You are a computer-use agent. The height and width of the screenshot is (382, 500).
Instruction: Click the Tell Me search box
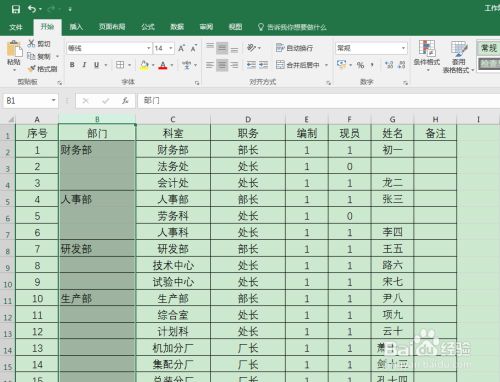tap(292, 27)
